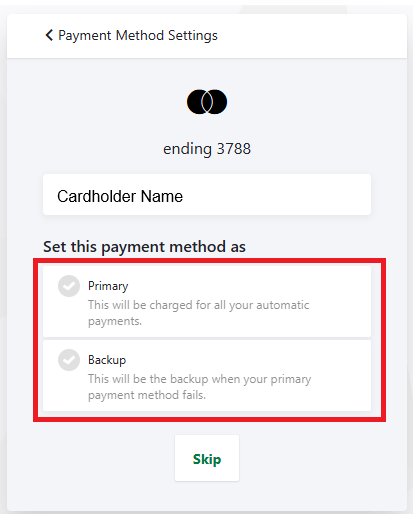This screenshot has height=514, width=413.
Task: Click the left circle of the Mastercard logo
Action: (197, 102)
